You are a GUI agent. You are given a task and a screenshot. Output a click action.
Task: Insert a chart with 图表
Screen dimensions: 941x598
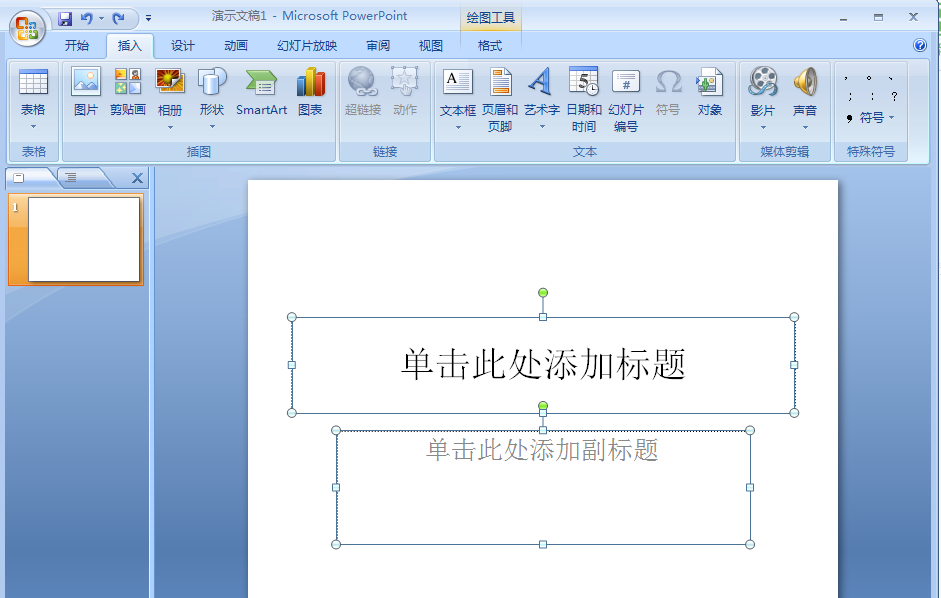tap(310, 92)
